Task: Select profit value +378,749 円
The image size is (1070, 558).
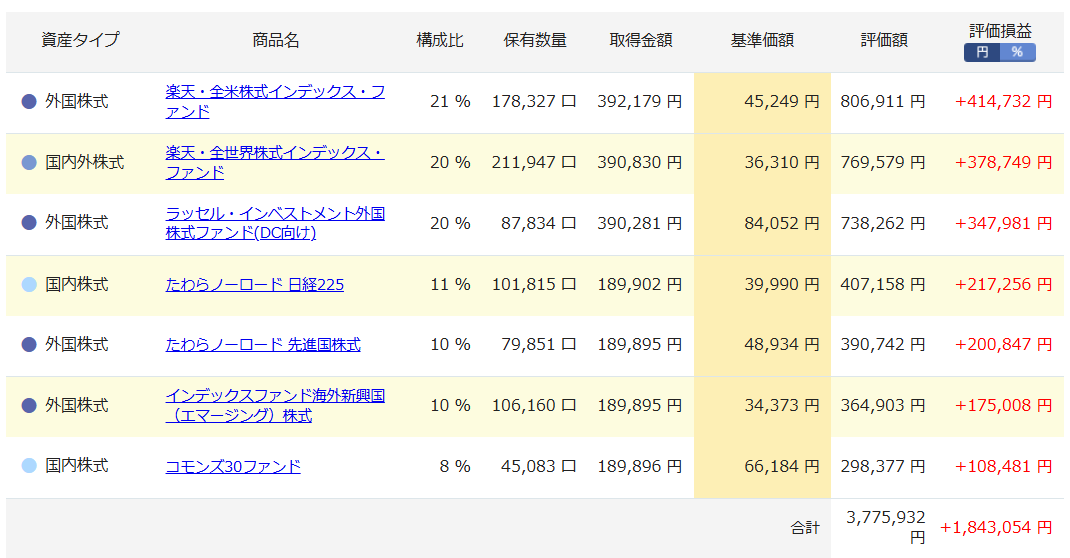Action: tap(1003, 162)
